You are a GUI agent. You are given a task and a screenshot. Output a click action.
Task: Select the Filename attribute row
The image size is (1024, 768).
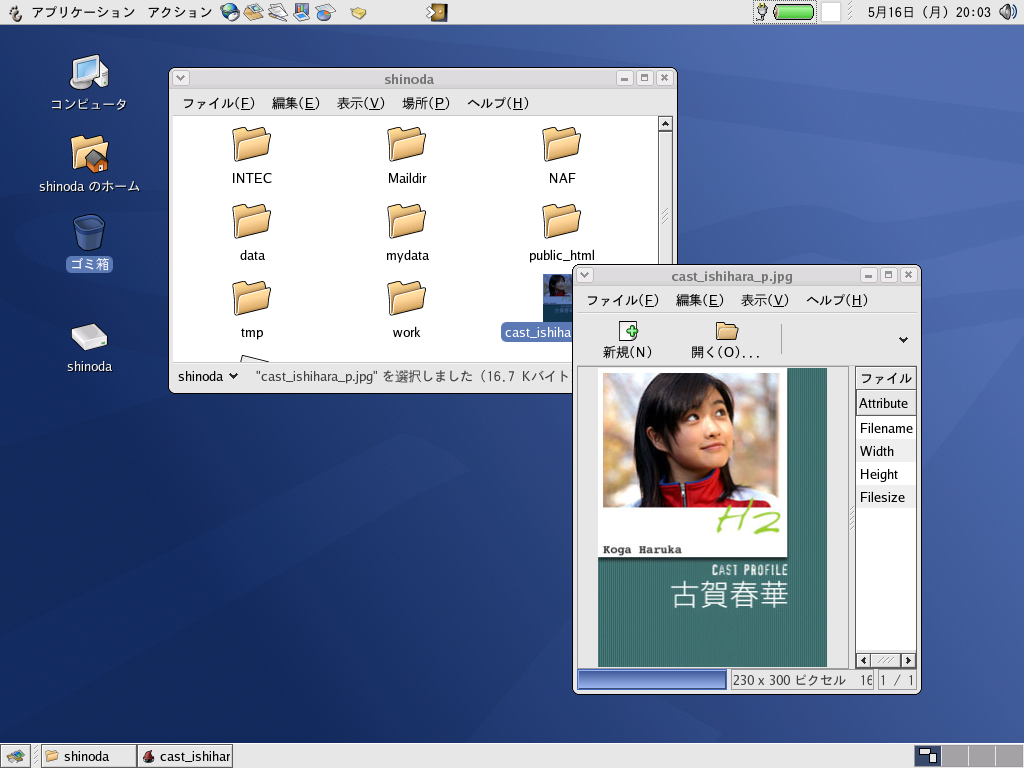[x=886, y=428]
